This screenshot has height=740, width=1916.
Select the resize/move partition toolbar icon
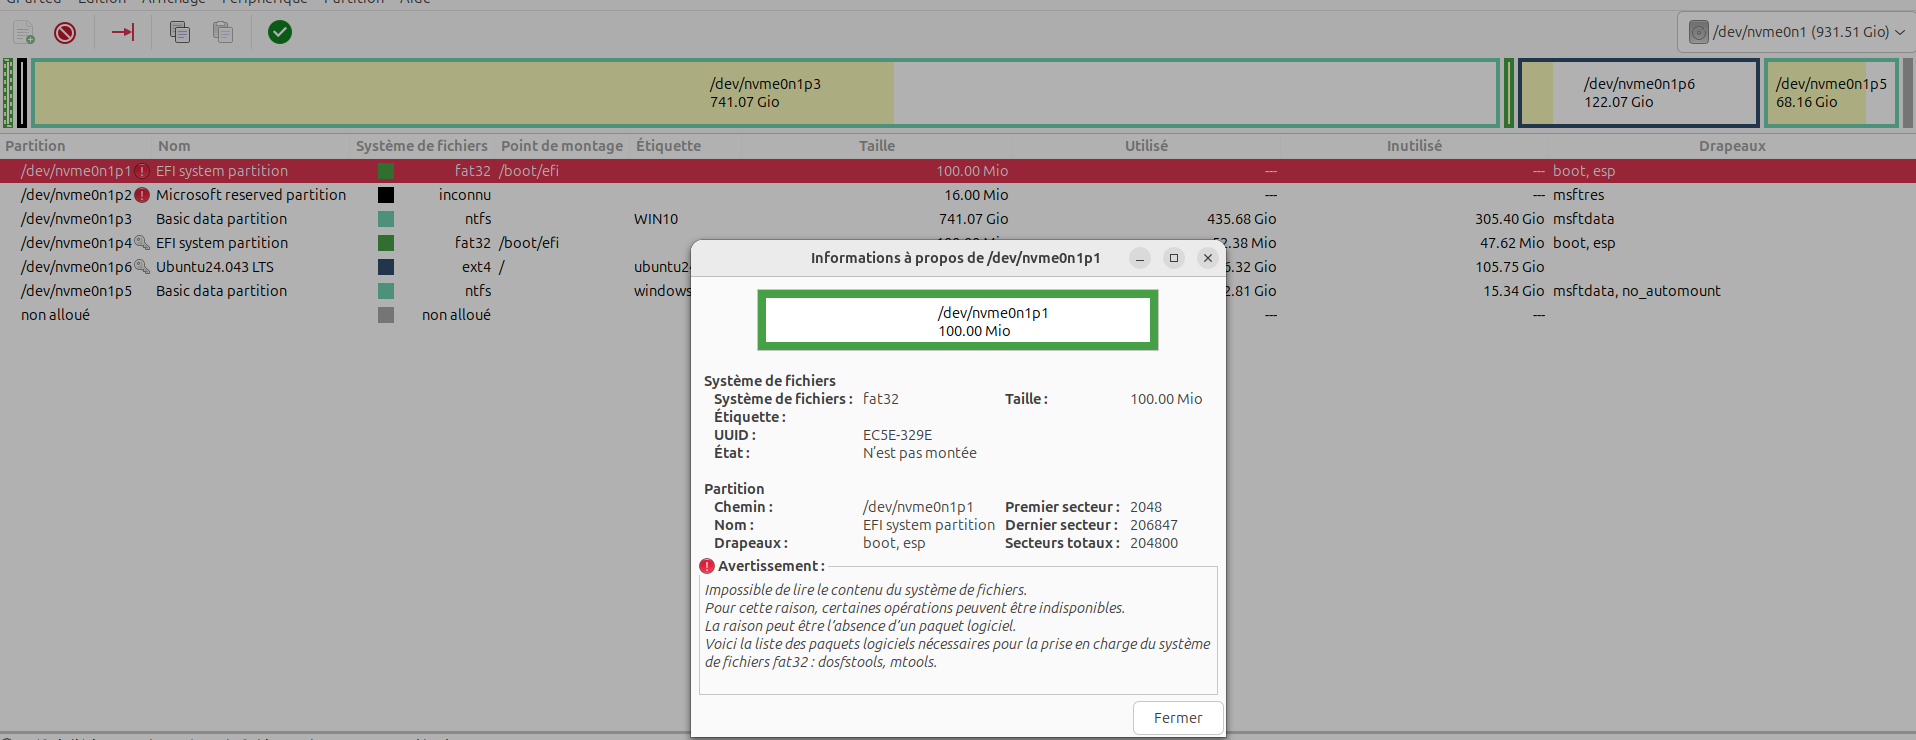pos(123,33)
